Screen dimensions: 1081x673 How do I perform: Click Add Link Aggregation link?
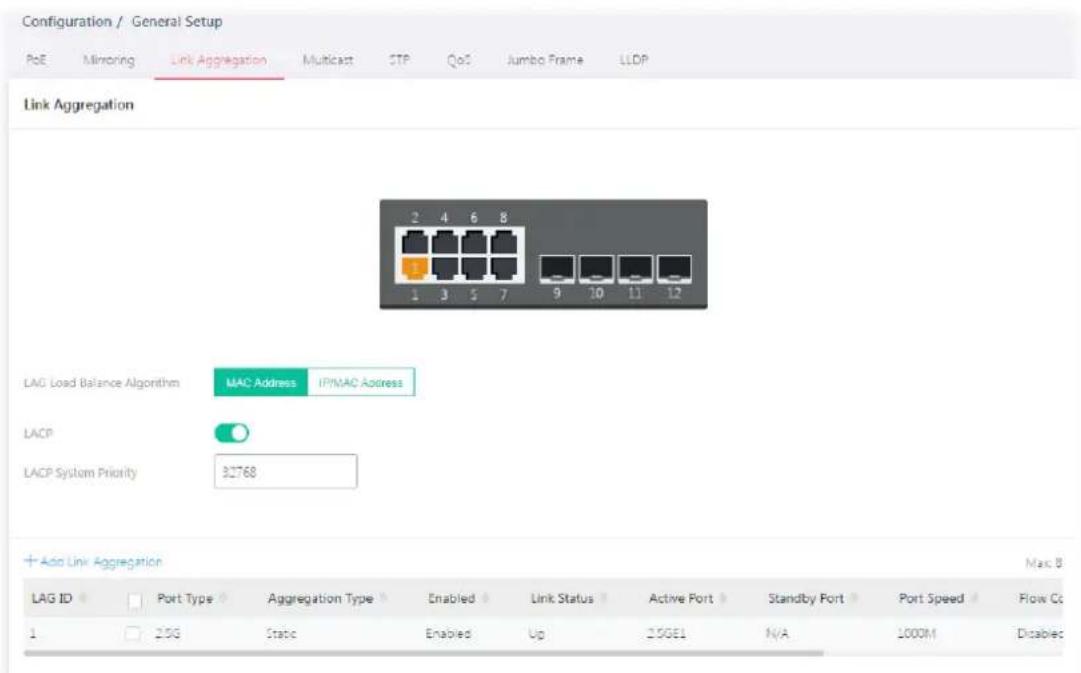(93, 561)
